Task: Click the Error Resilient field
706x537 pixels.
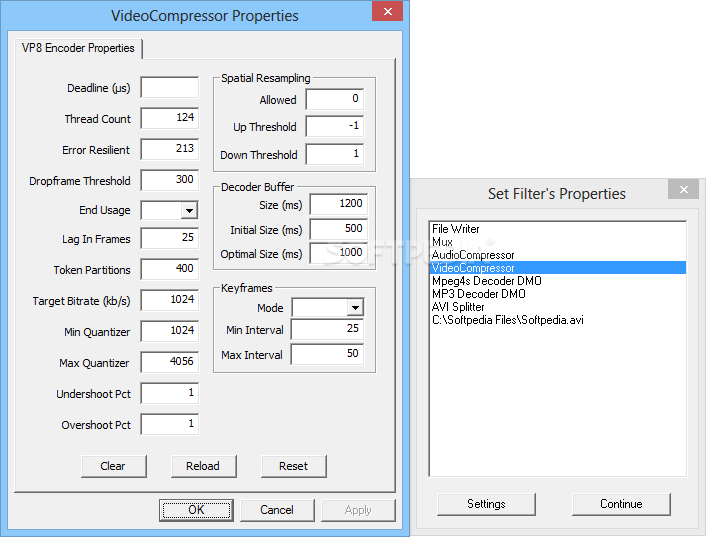Action: (x=170, y=149)
